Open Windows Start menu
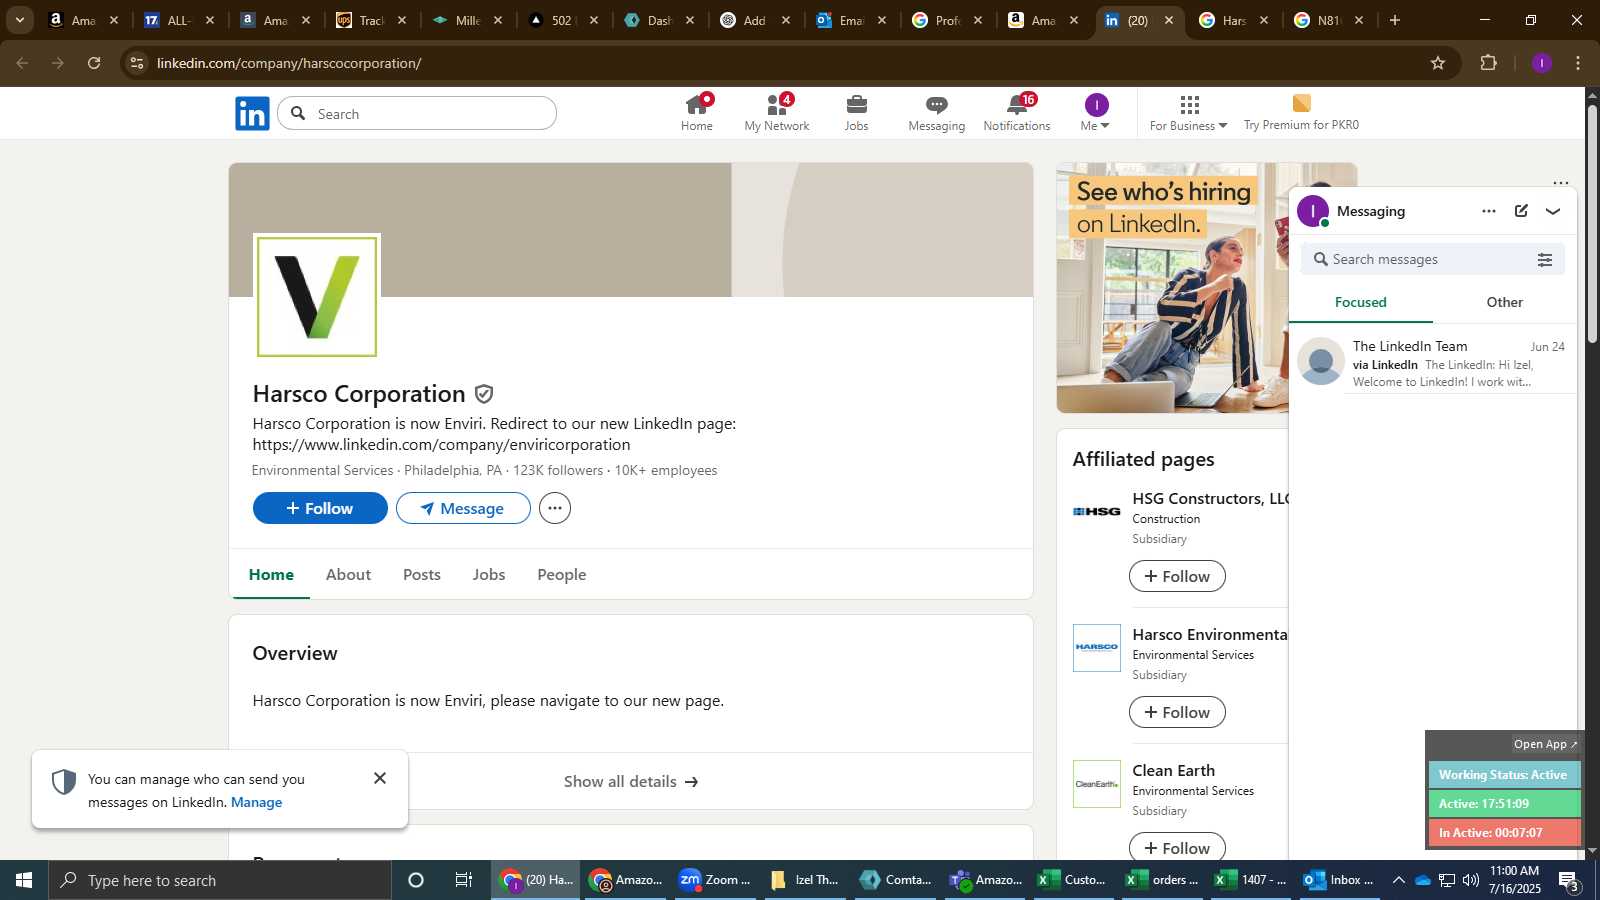The height and width of the screenshot is (900, 1600). tap(24, 880)
